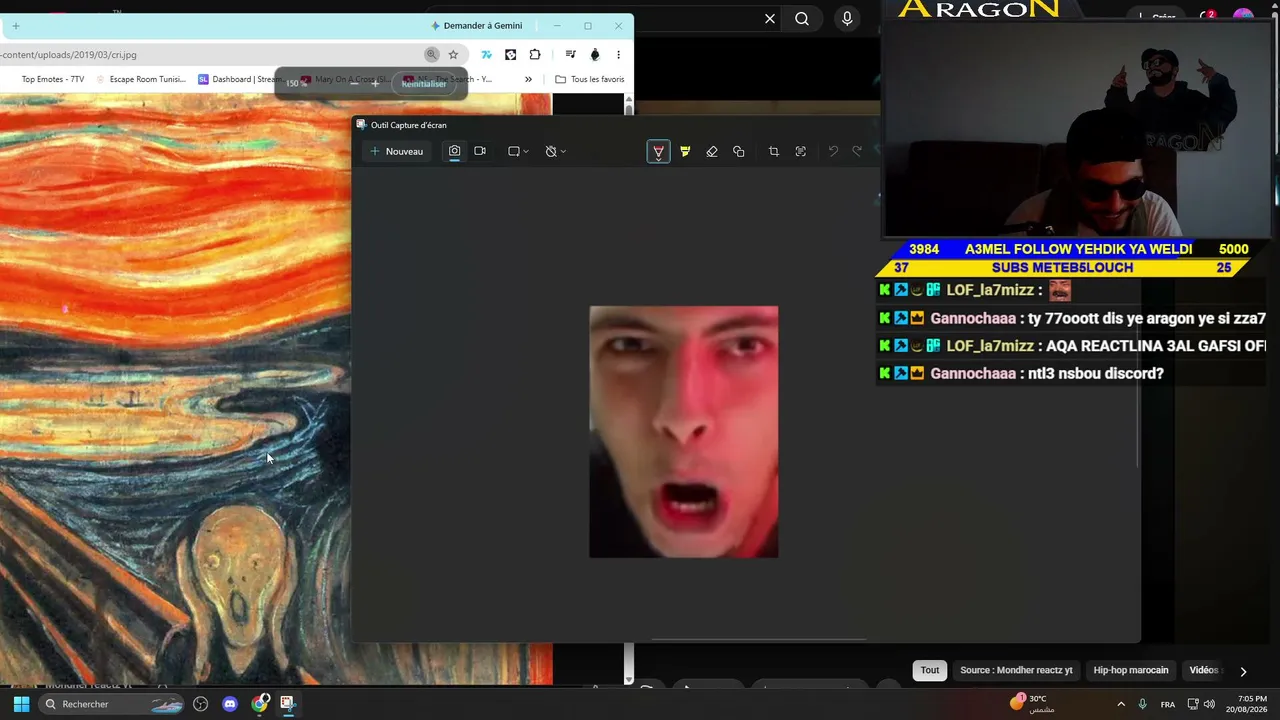Show more chips with right arrow

coord(1243,671)
